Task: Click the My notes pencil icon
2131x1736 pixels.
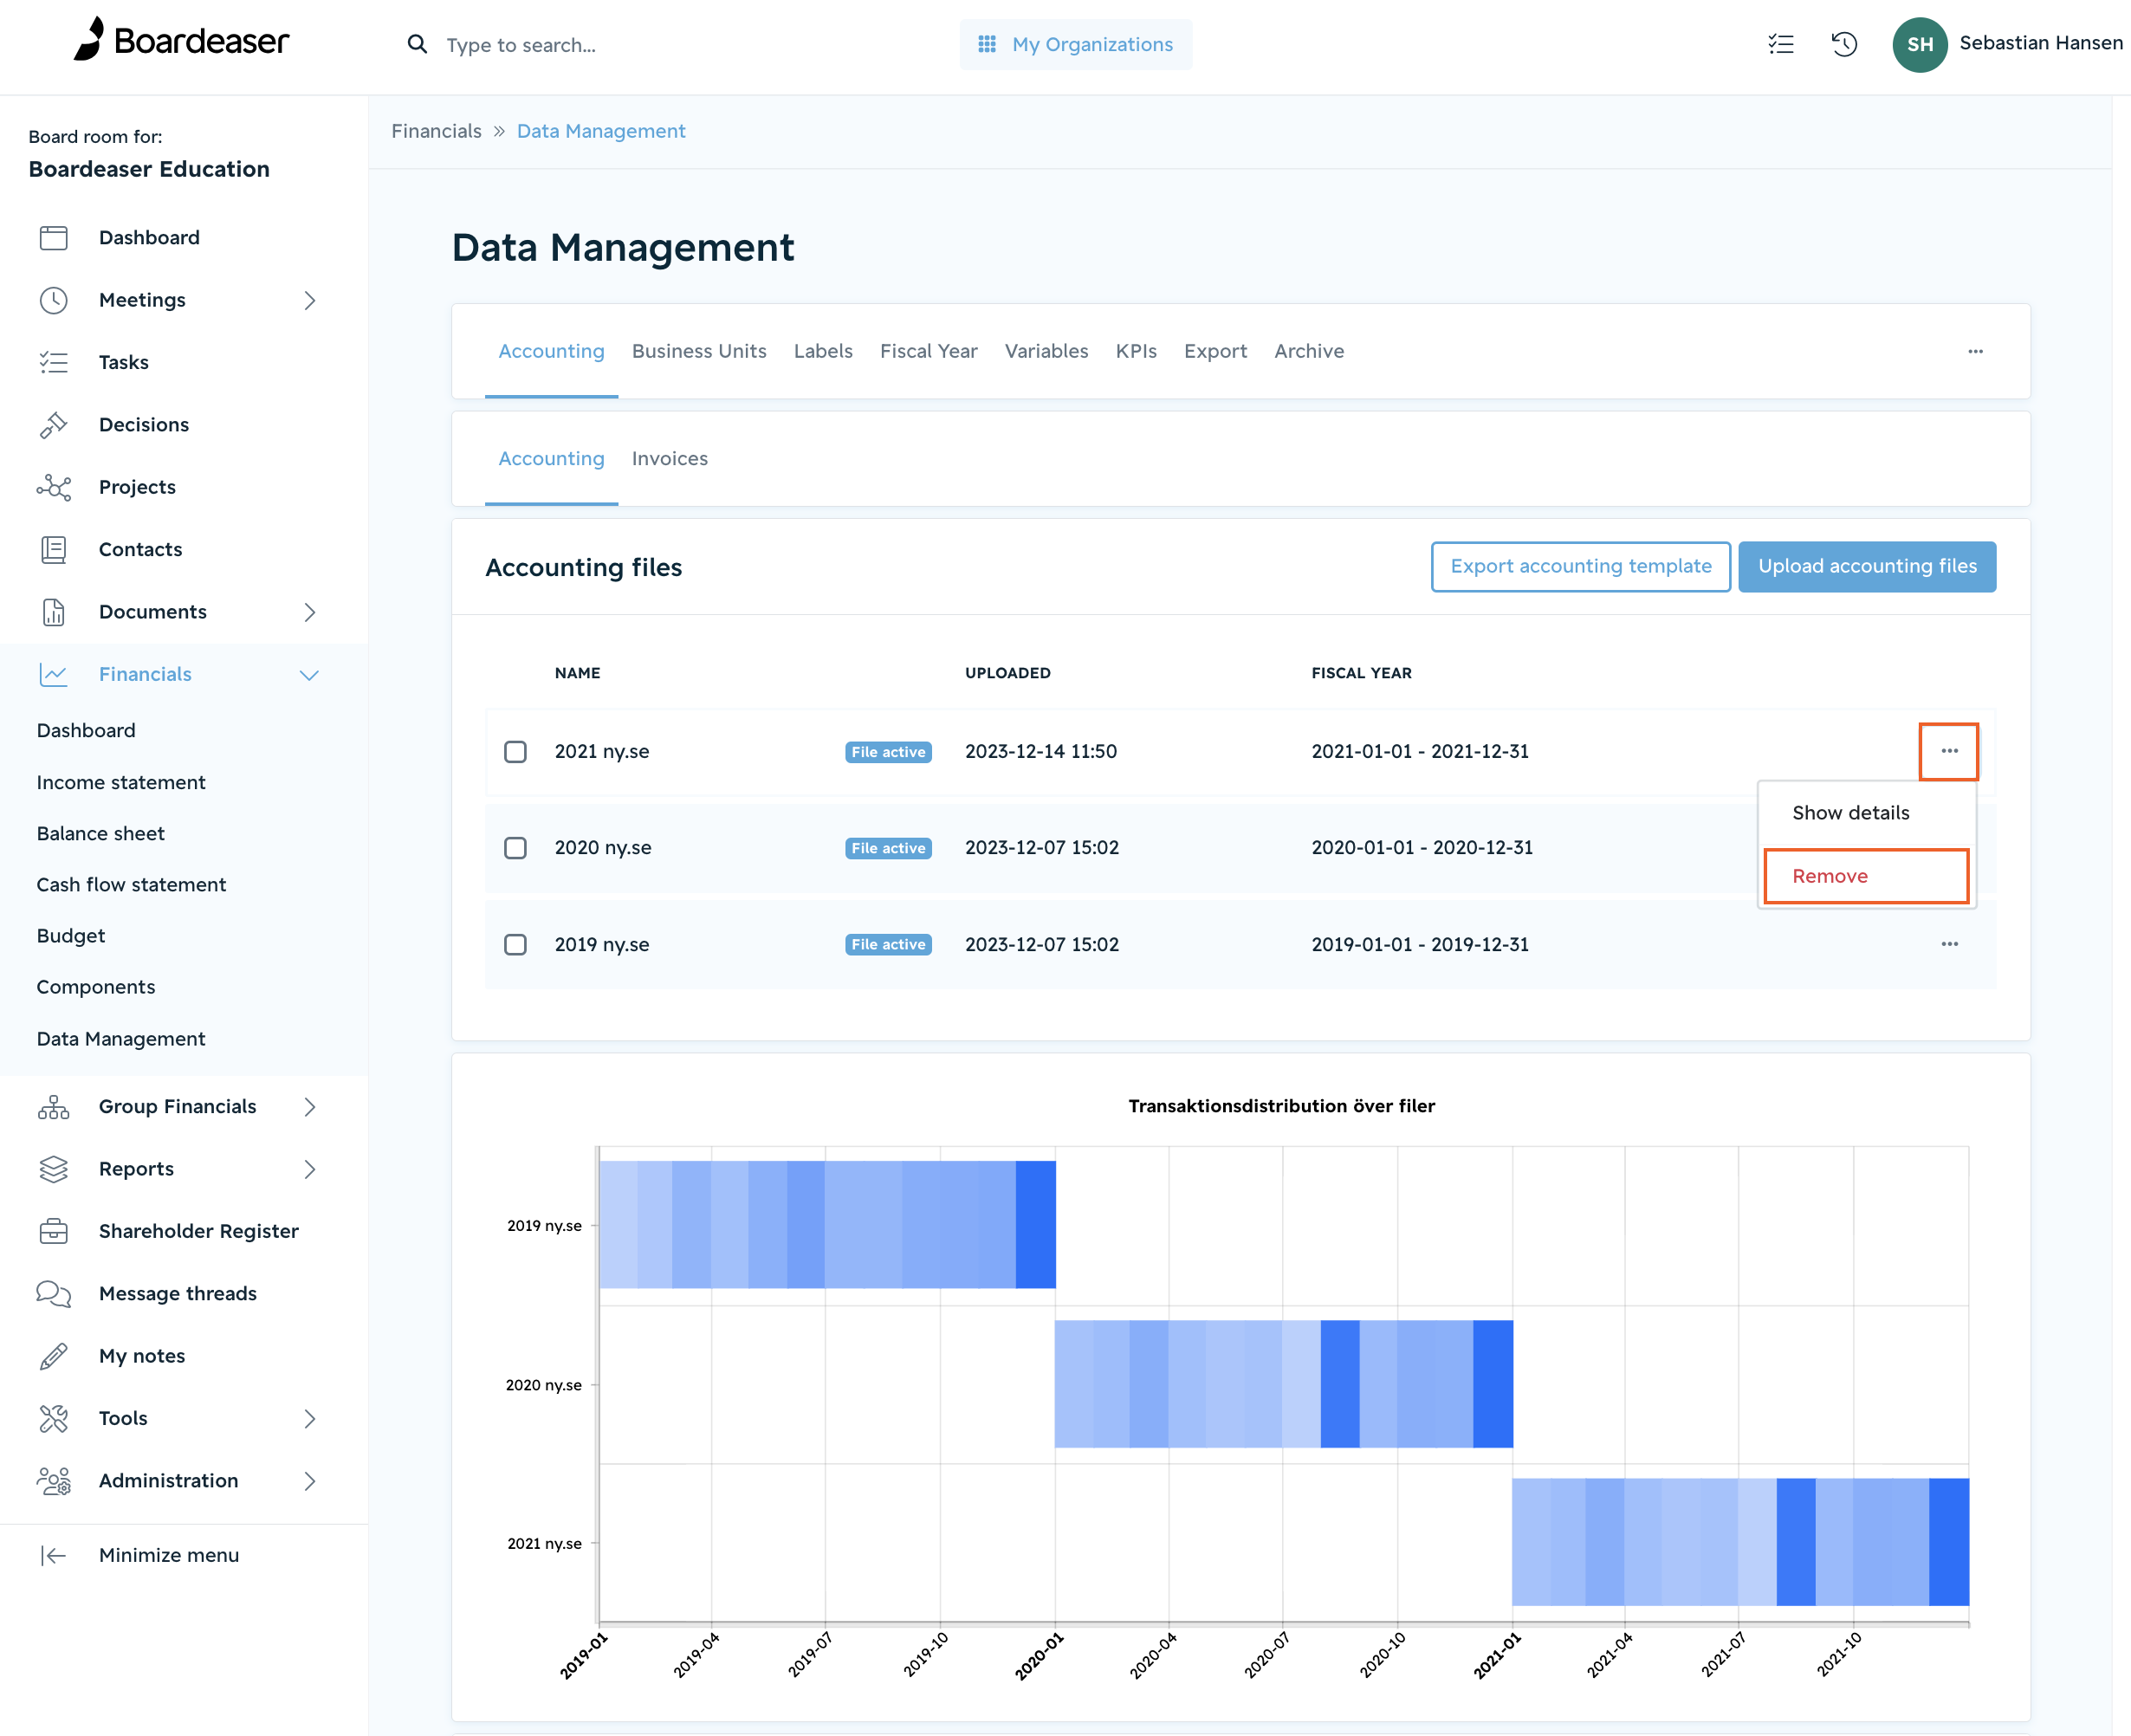Action: (x=53, y=1356)
